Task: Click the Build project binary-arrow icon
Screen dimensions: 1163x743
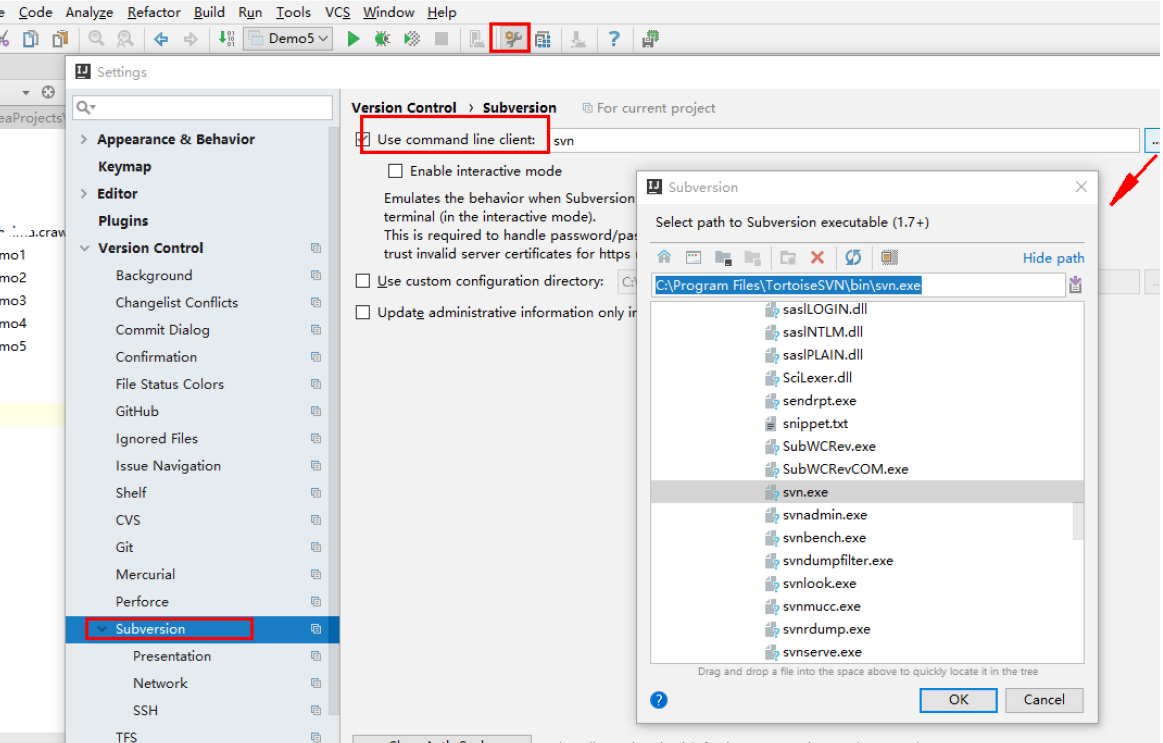Action: 226,39
